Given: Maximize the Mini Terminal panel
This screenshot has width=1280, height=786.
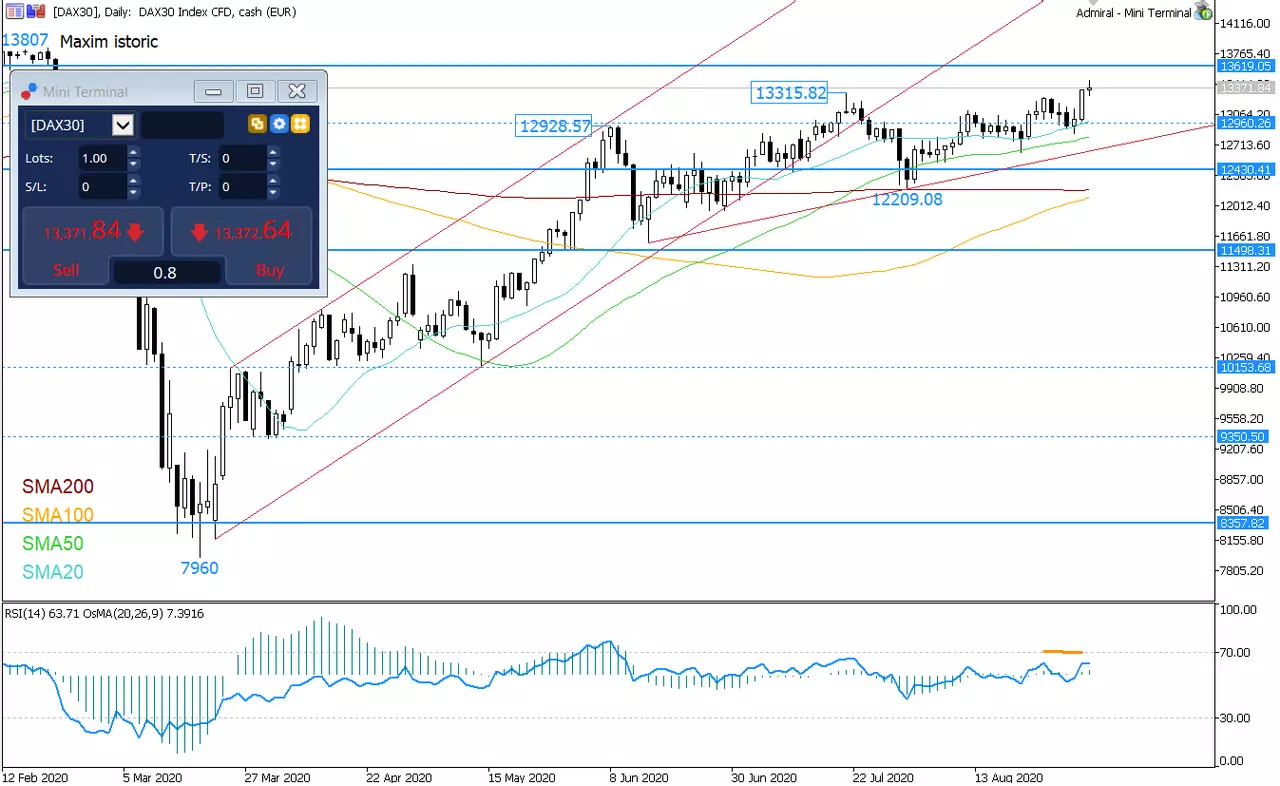Looking at the screenshot, I should pyautogui.click(x=255, y=91).
